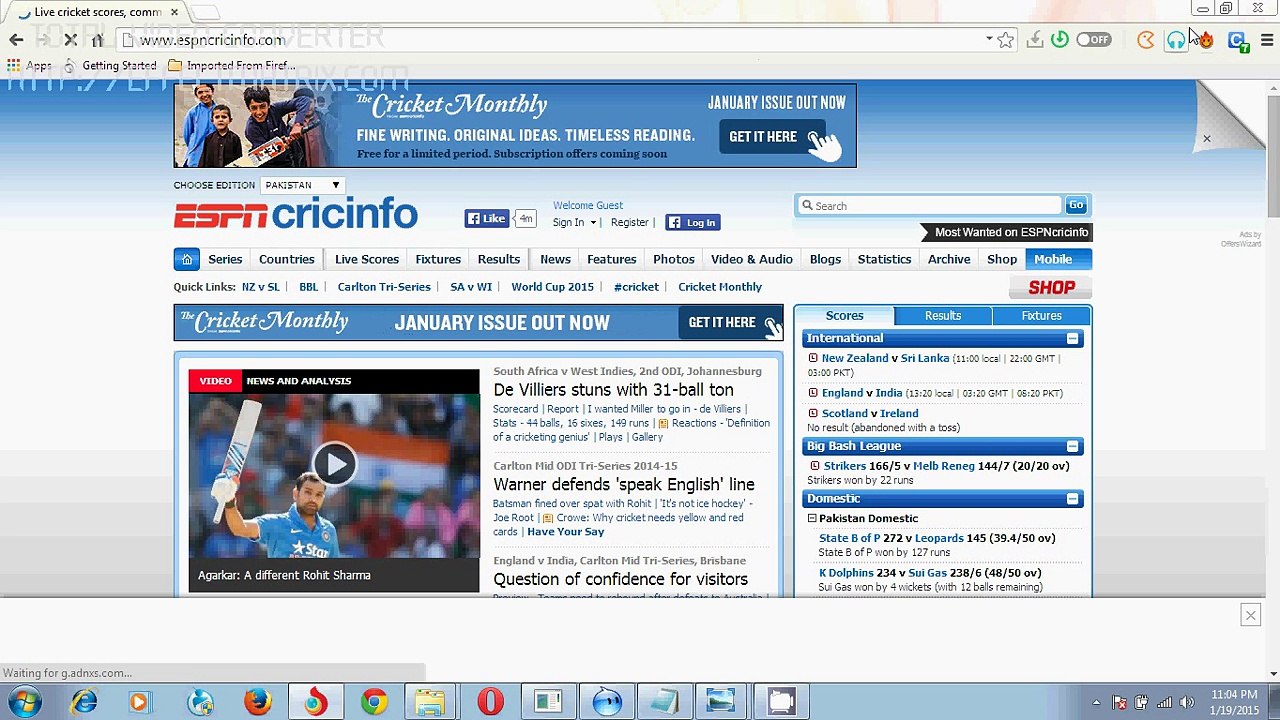Close the Live cricket scores browser tab
Viewport: 1280px width, 720px height.
pos(174,12)
